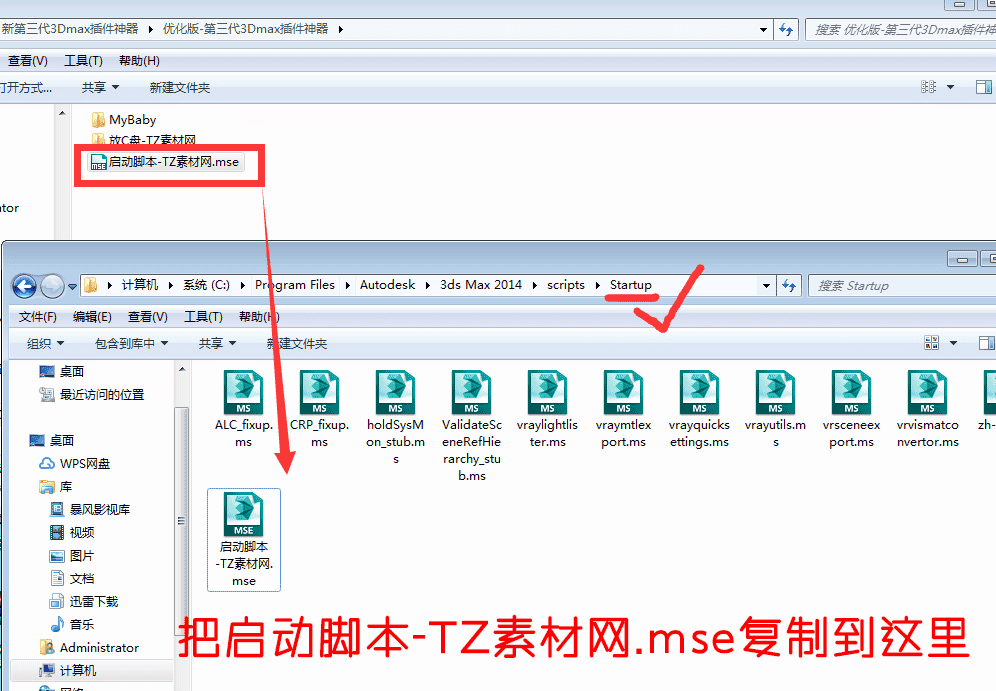Screen dimensions: 996x691
Task: Click 计算机 breadcrumb in address bar
Action: click(140, 285)
